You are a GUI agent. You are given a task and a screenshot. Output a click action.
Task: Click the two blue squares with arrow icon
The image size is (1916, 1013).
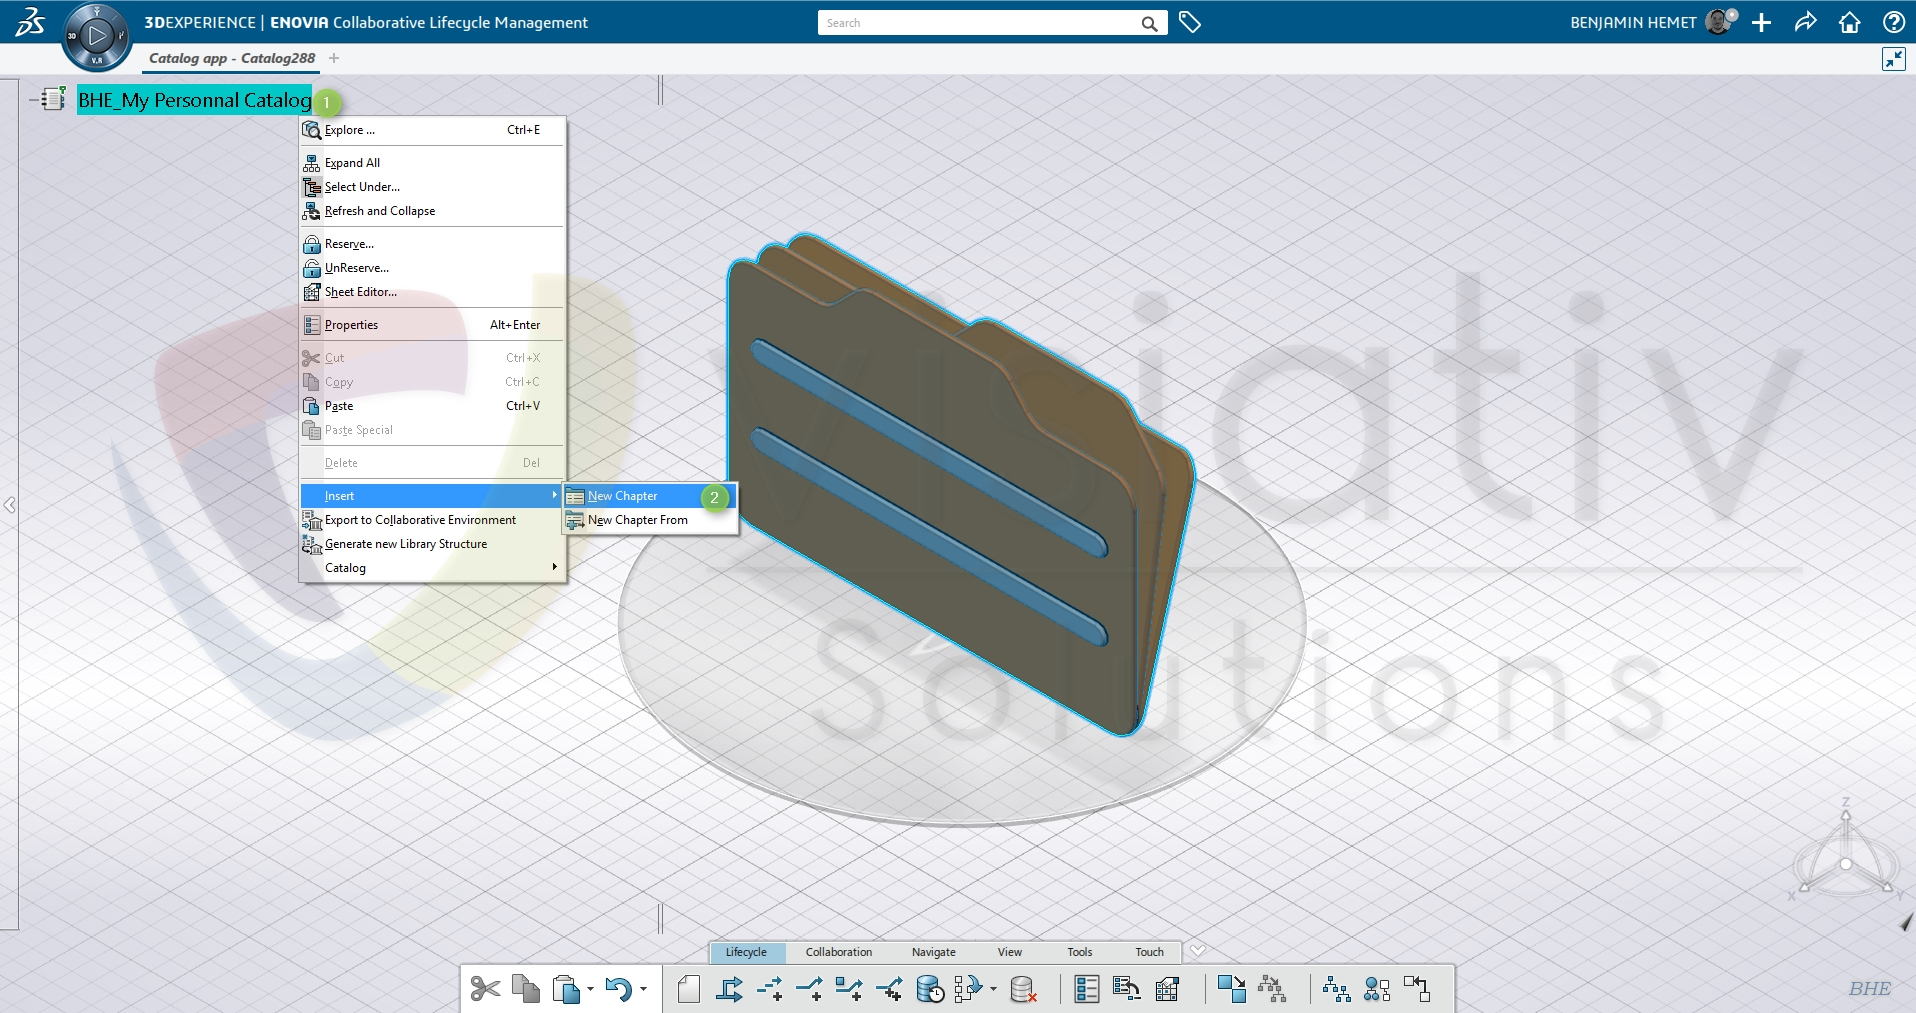click(x=1232, y=989)
